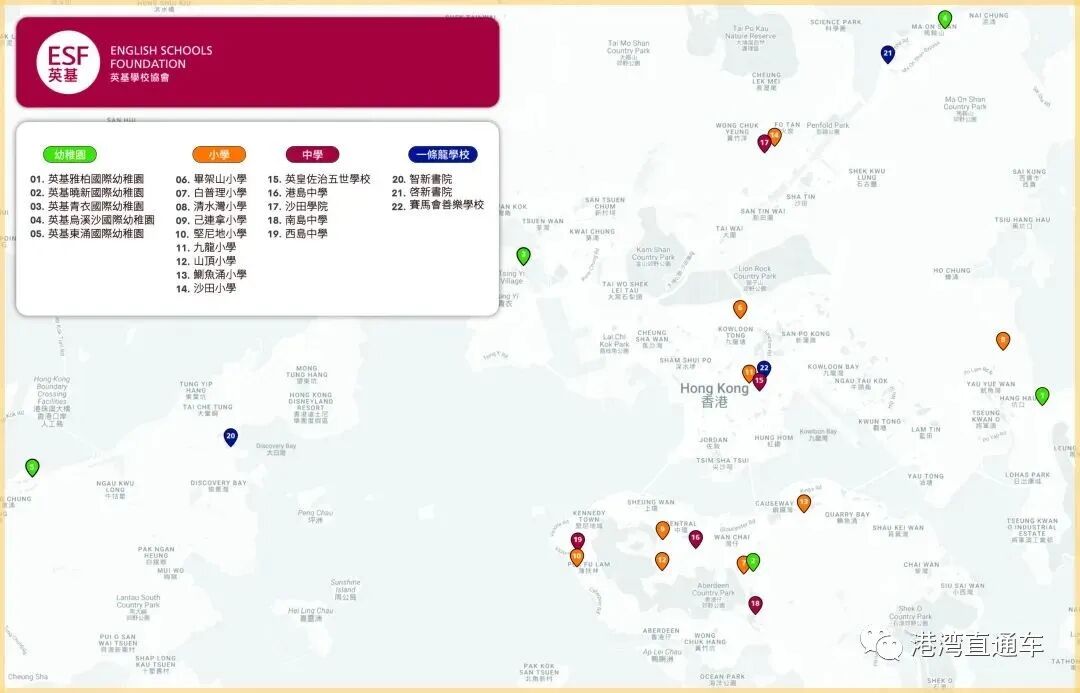Click legend entry 05 英基東涌國際幼稚園
Image resolution: width=1080 pixels, height=693 pixels.
(87, 234)
